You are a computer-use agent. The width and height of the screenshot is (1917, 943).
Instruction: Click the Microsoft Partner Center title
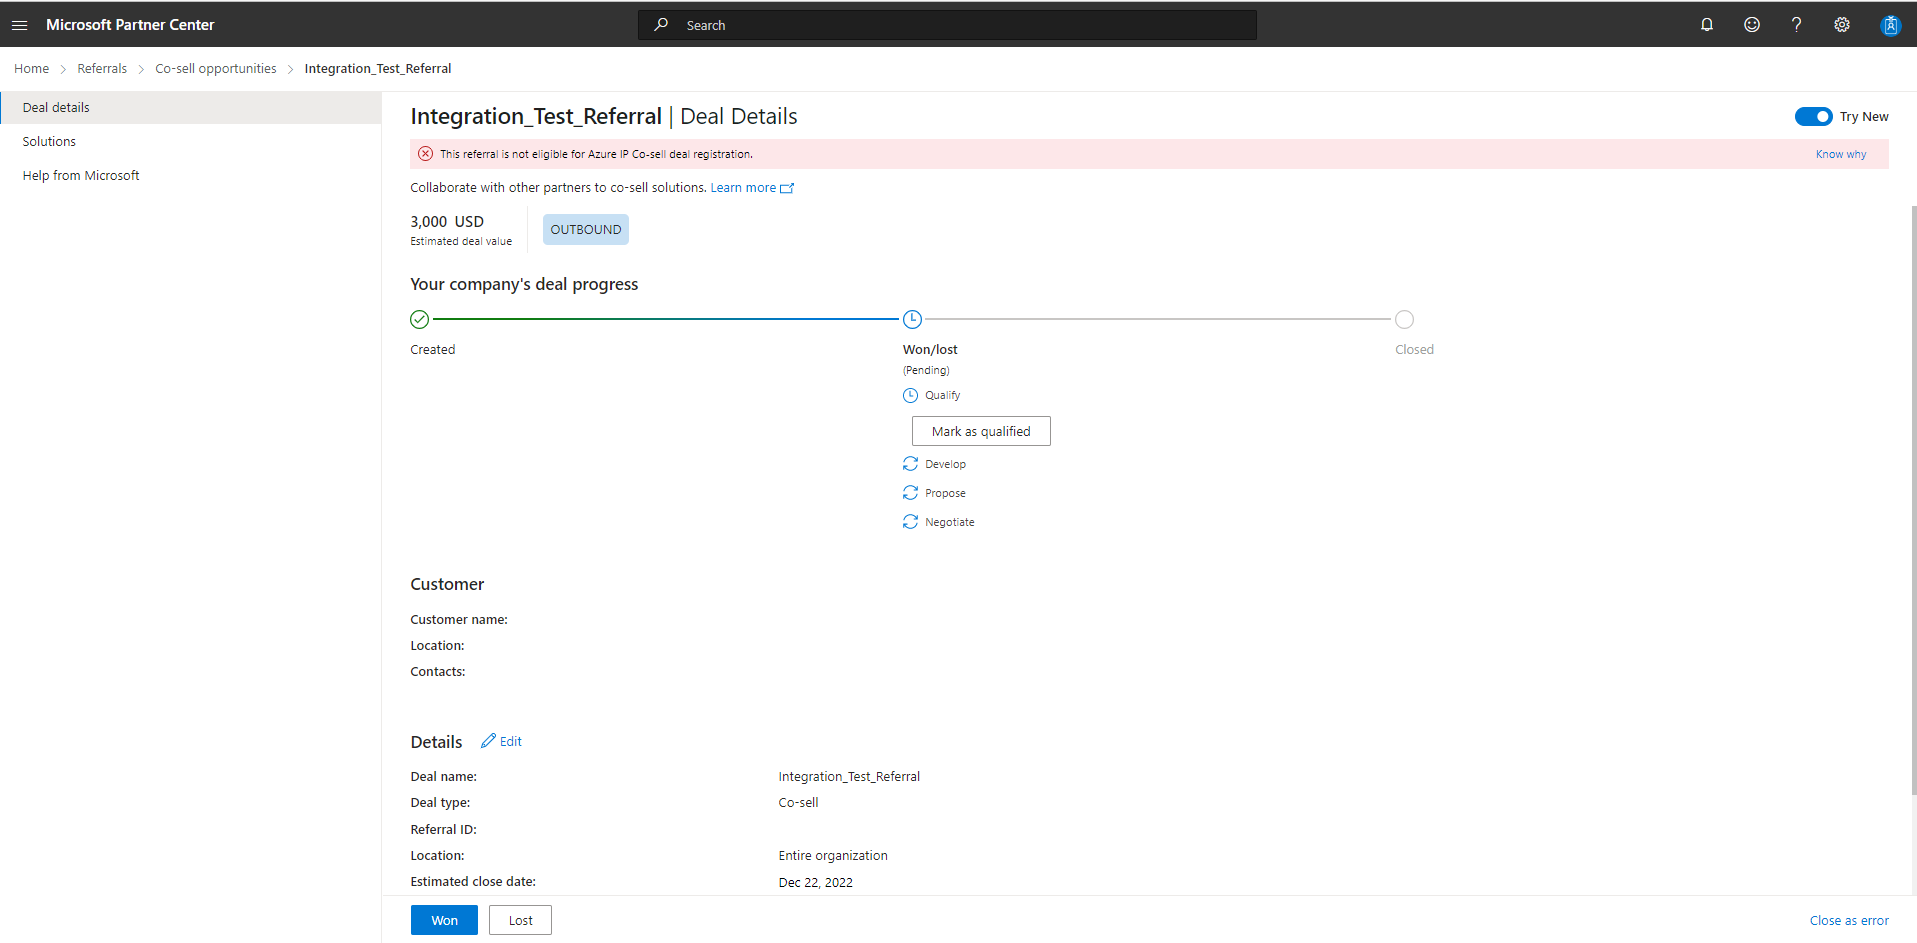tap(130, 25)
